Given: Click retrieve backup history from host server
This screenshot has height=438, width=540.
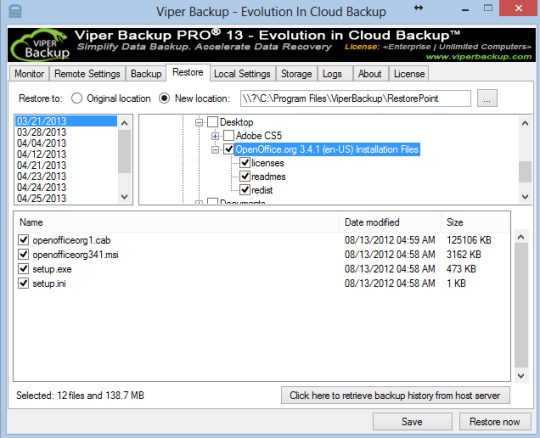Looking at the screenshot, I should [395, 395].
